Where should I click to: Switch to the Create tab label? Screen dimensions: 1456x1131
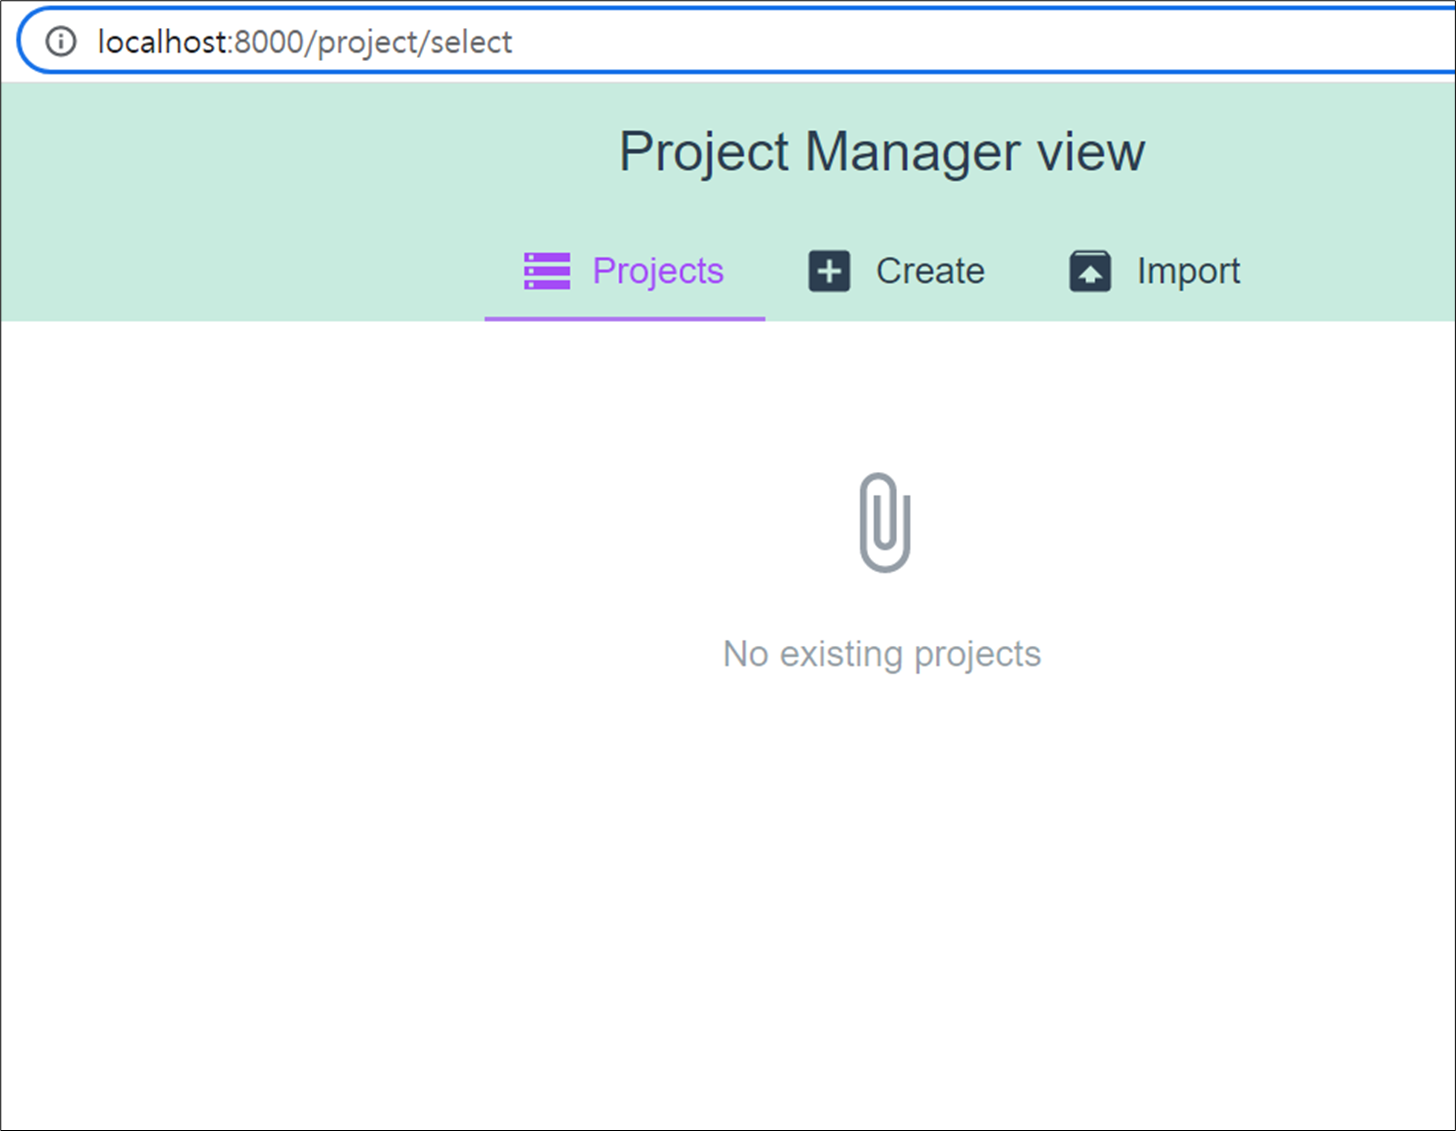coord(930,271)
